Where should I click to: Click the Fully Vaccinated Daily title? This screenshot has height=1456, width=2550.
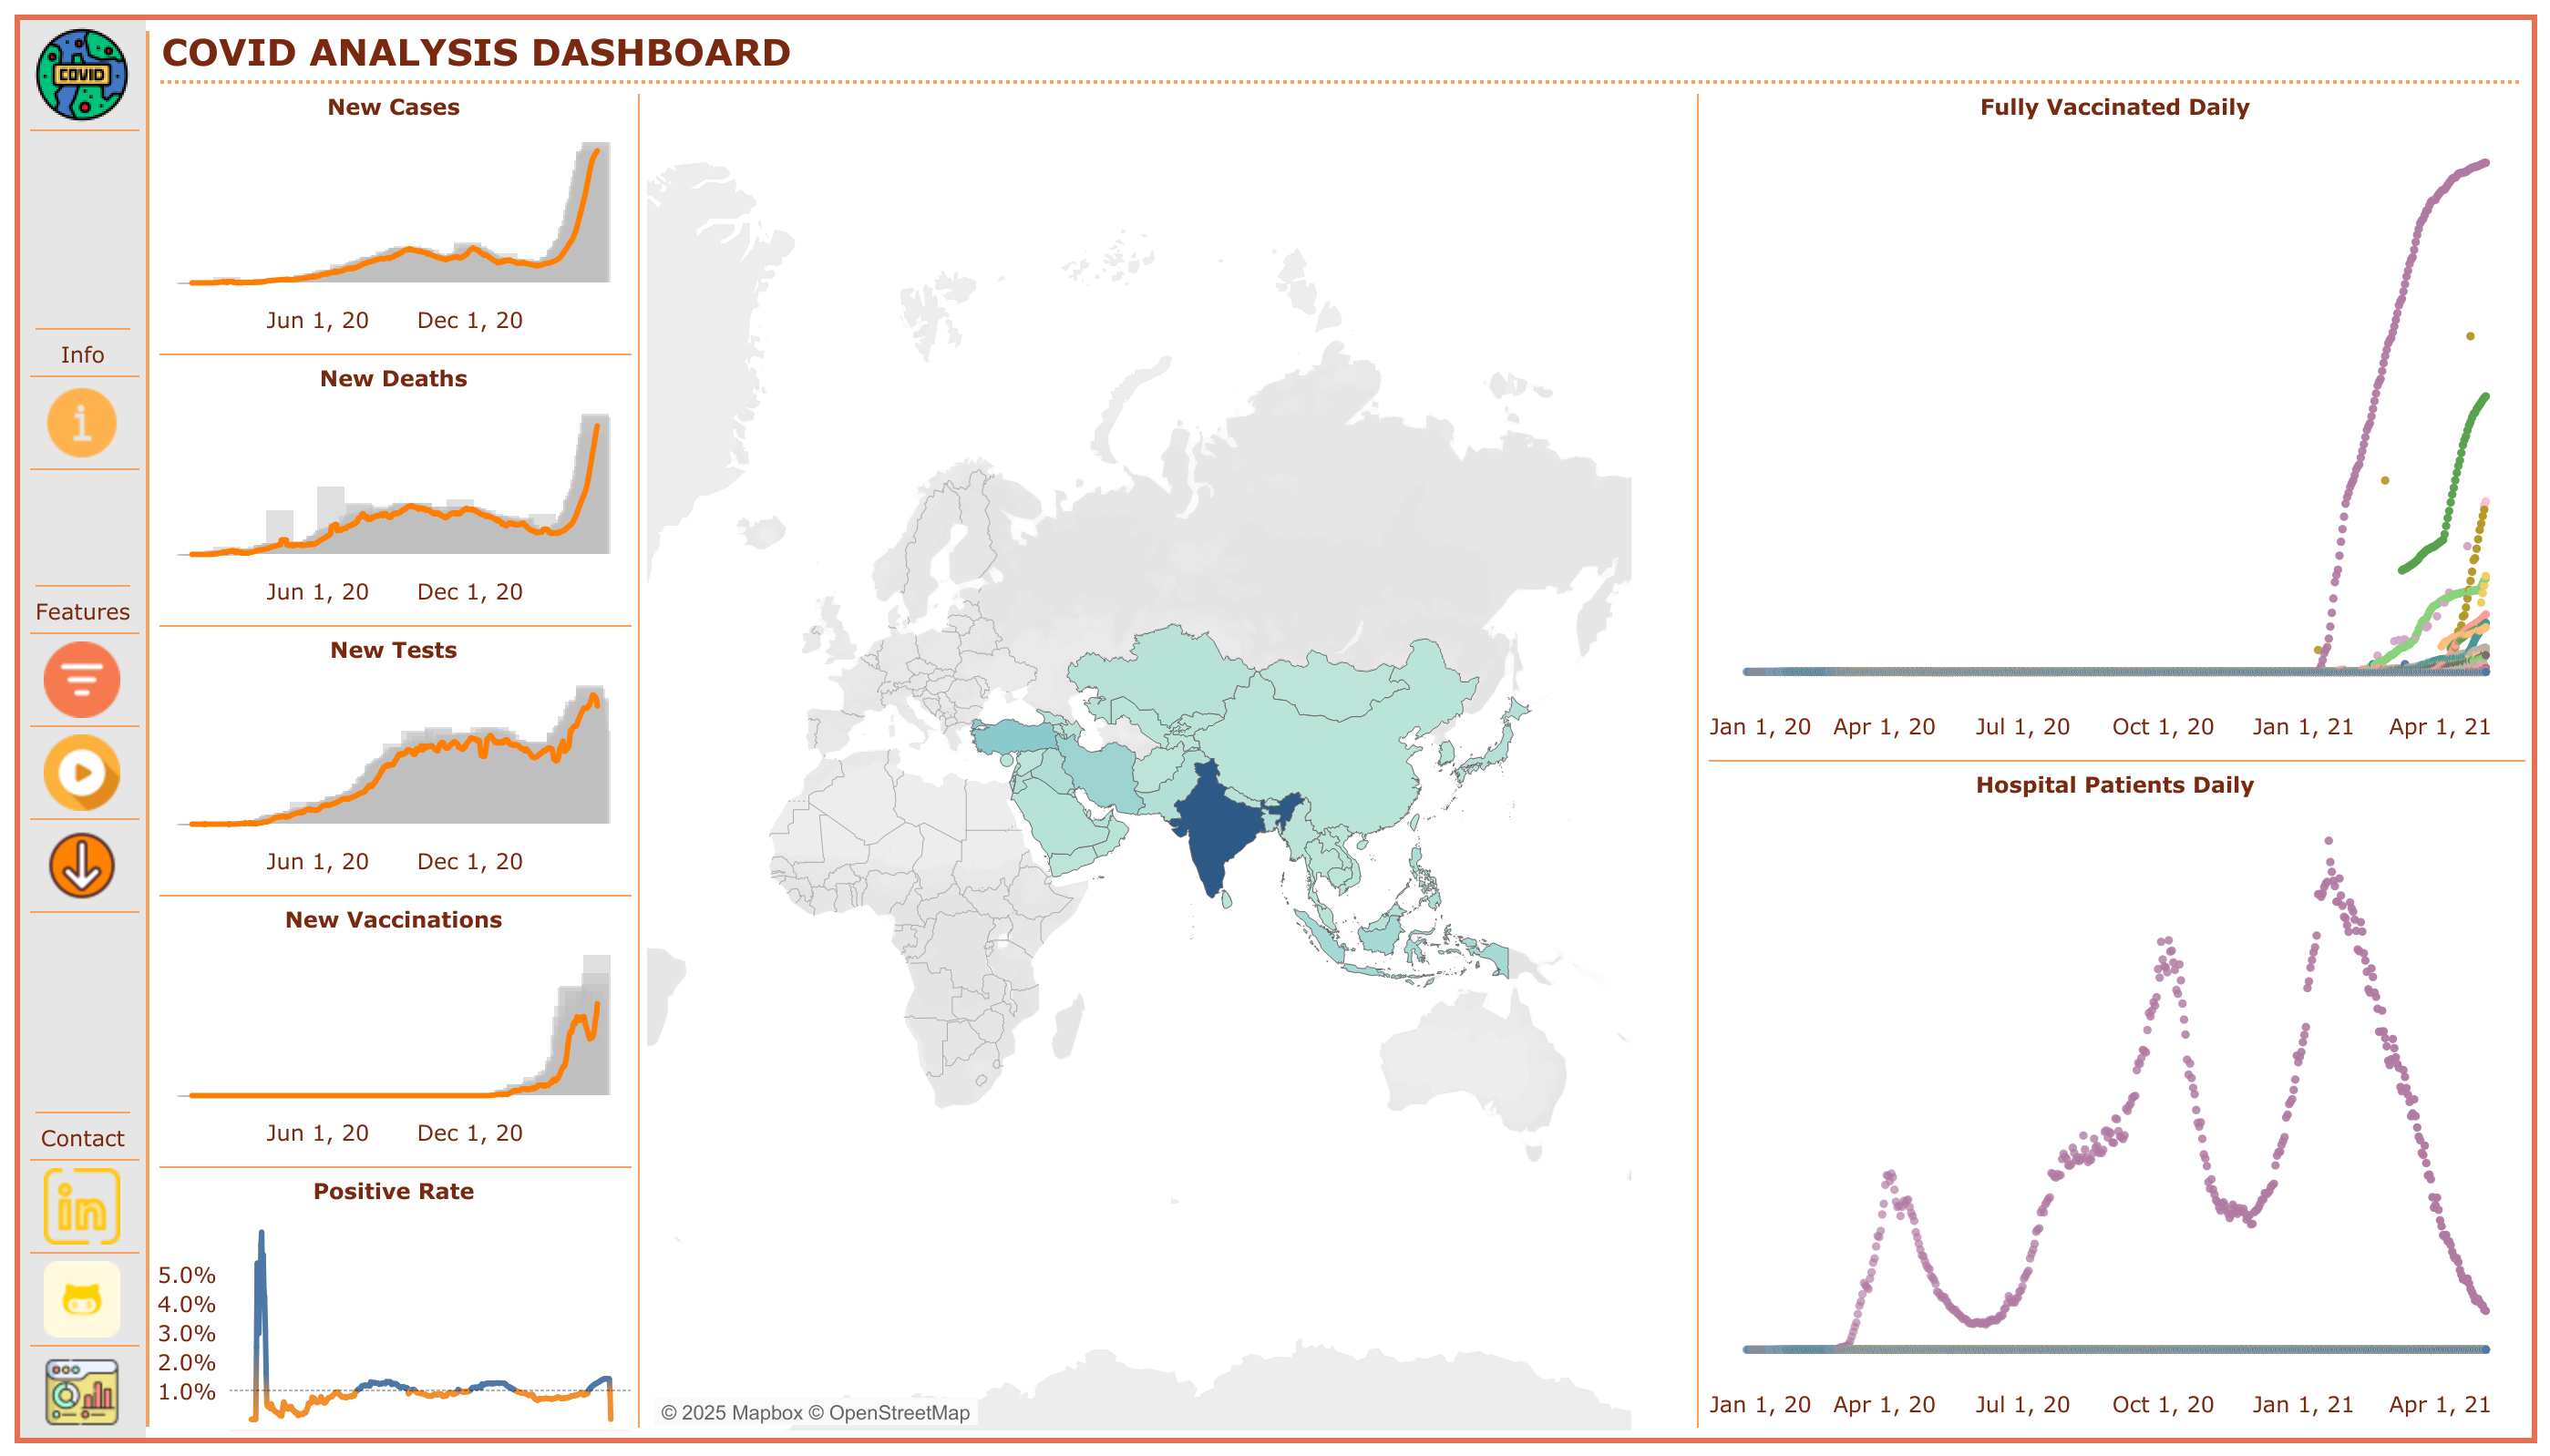pos(2114,107)
